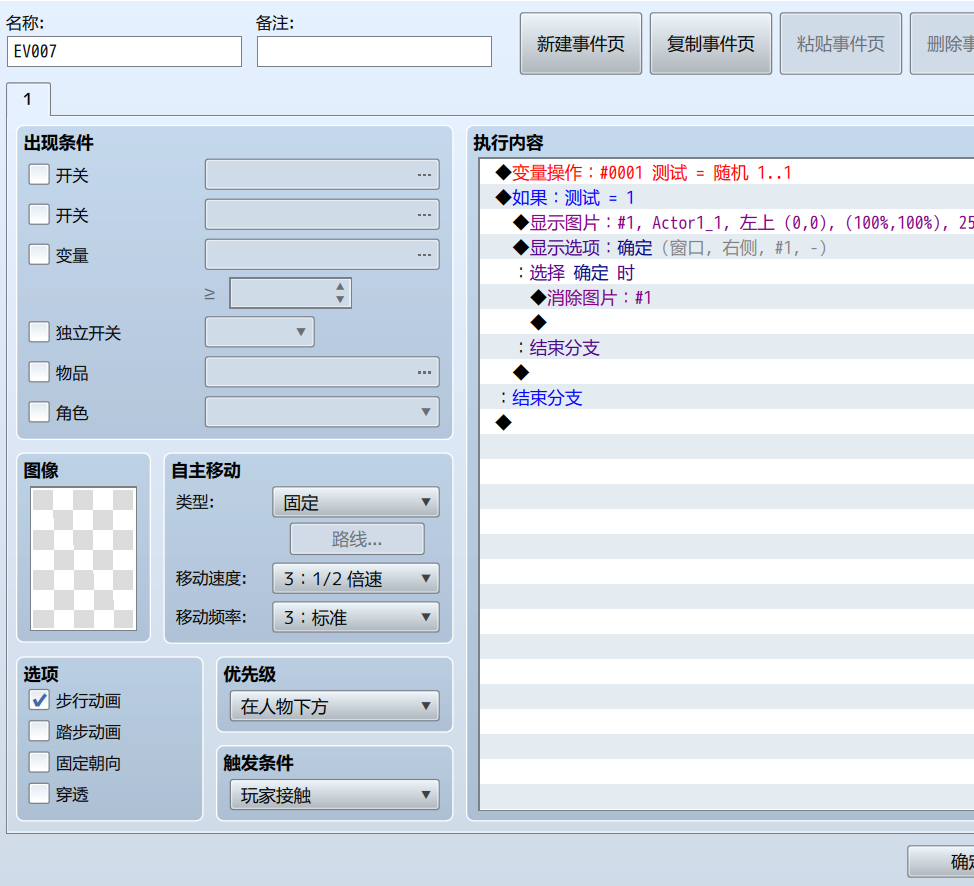Click the event 图像 preview box
Image resolution: width=974 pixels, height=886 pixels.
coord(83,559)
